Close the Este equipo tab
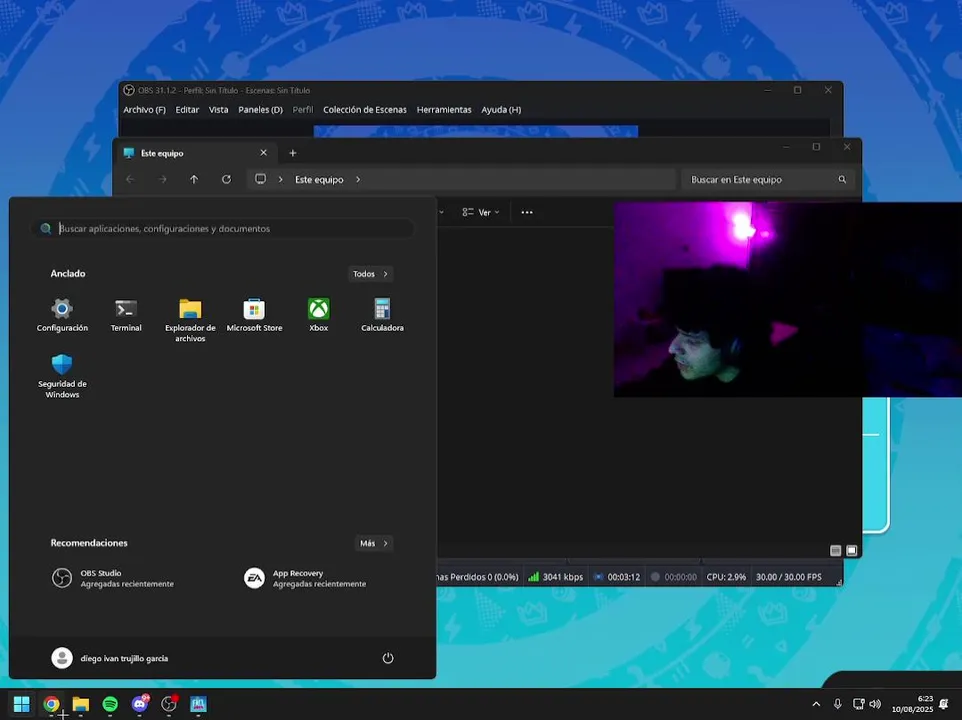962x720 pixels. [x=263, y=153]
